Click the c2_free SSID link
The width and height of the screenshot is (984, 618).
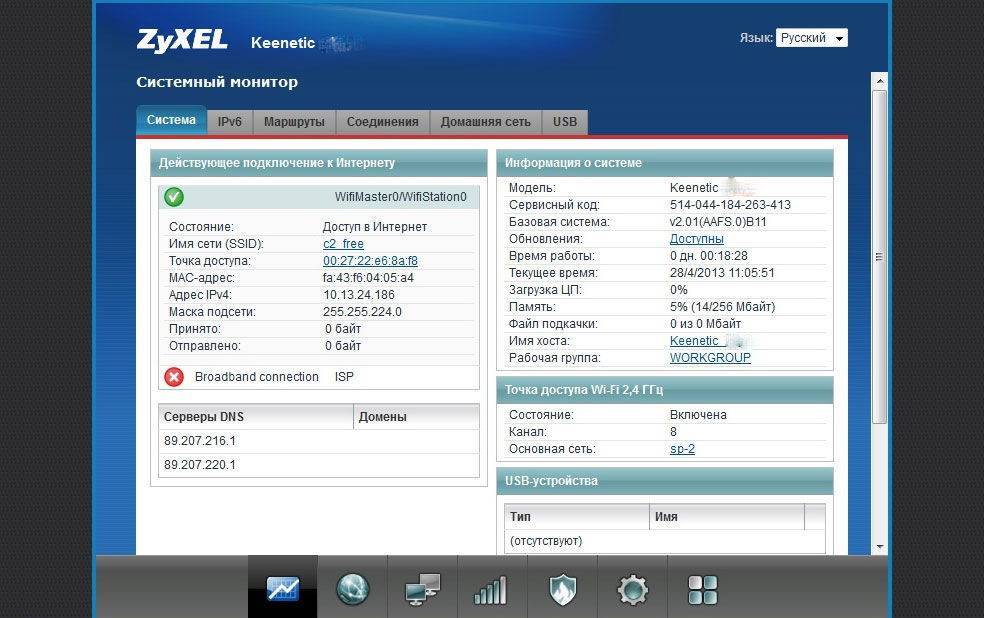click(343, 244)
